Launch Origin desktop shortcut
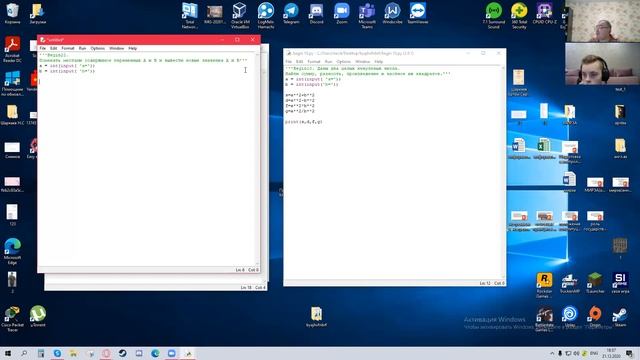Image resolution: width=640 pixels, height=360 pixels. (x=595, y=316)
